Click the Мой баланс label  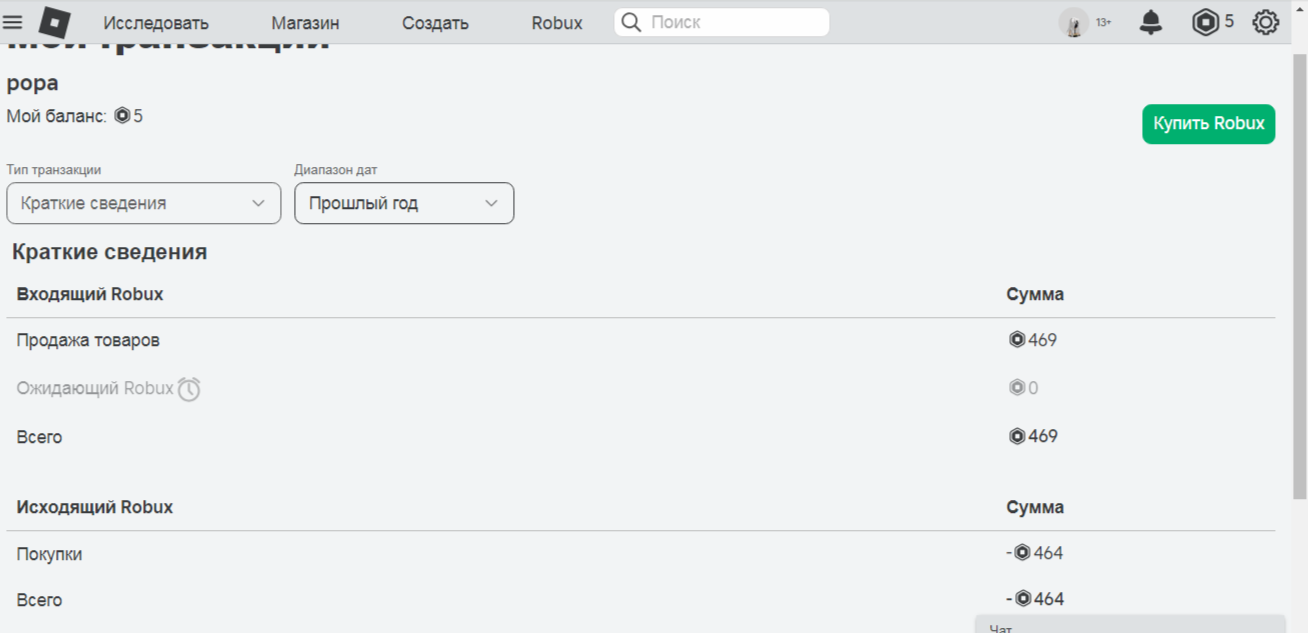(x=56, y=116)
